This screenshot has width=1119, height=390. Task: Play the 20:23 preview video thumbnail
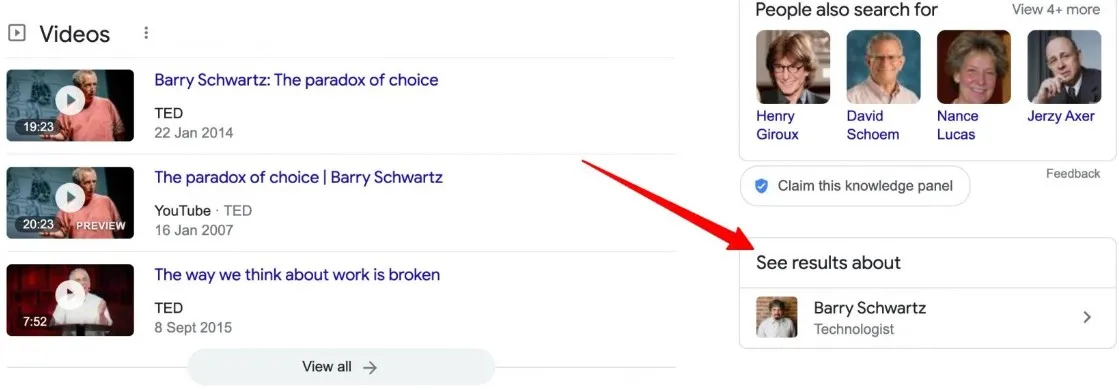70,202
